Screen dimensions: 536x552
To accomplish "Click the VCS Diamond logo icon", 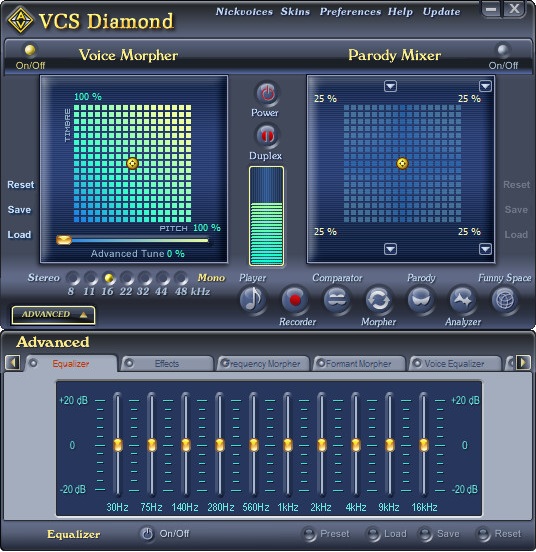I will [20, 20].
